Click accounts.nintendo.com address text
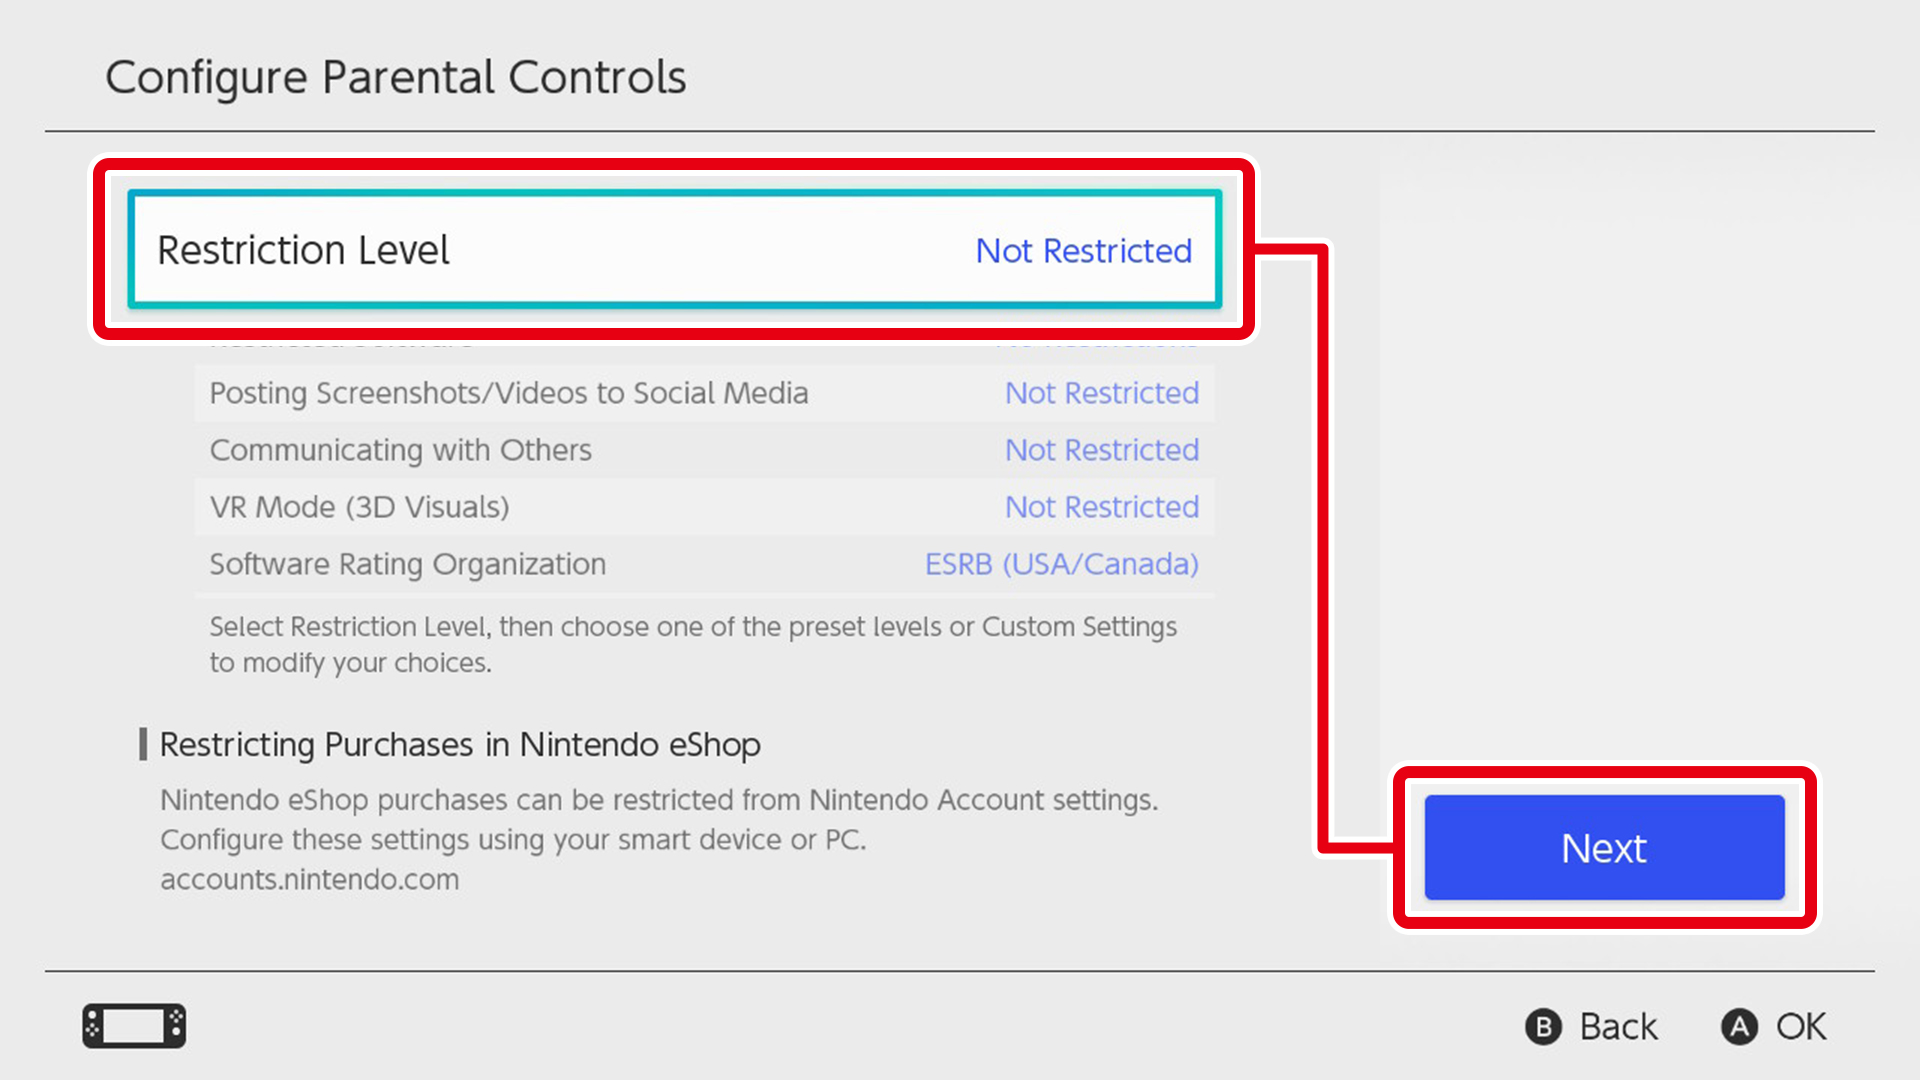 click(310, 880)
